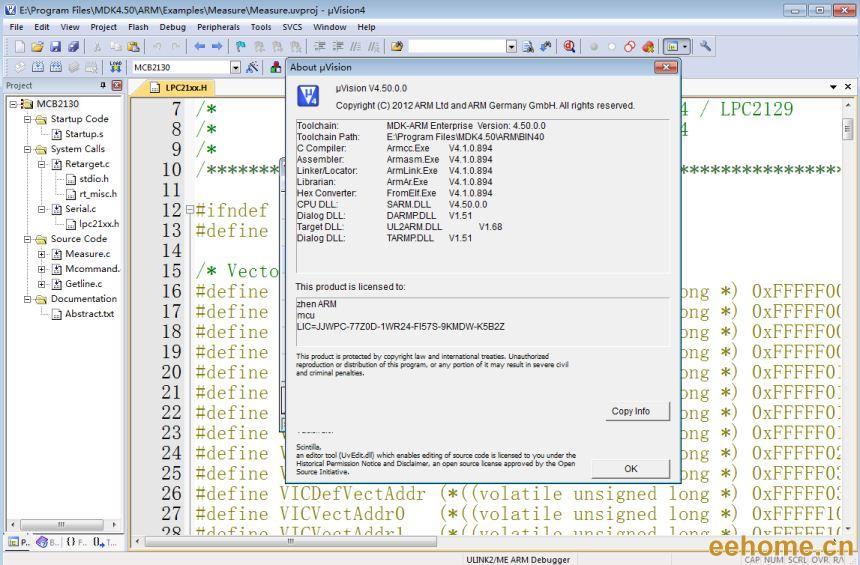Click the Comment selection icon

(x=355, y=47)
